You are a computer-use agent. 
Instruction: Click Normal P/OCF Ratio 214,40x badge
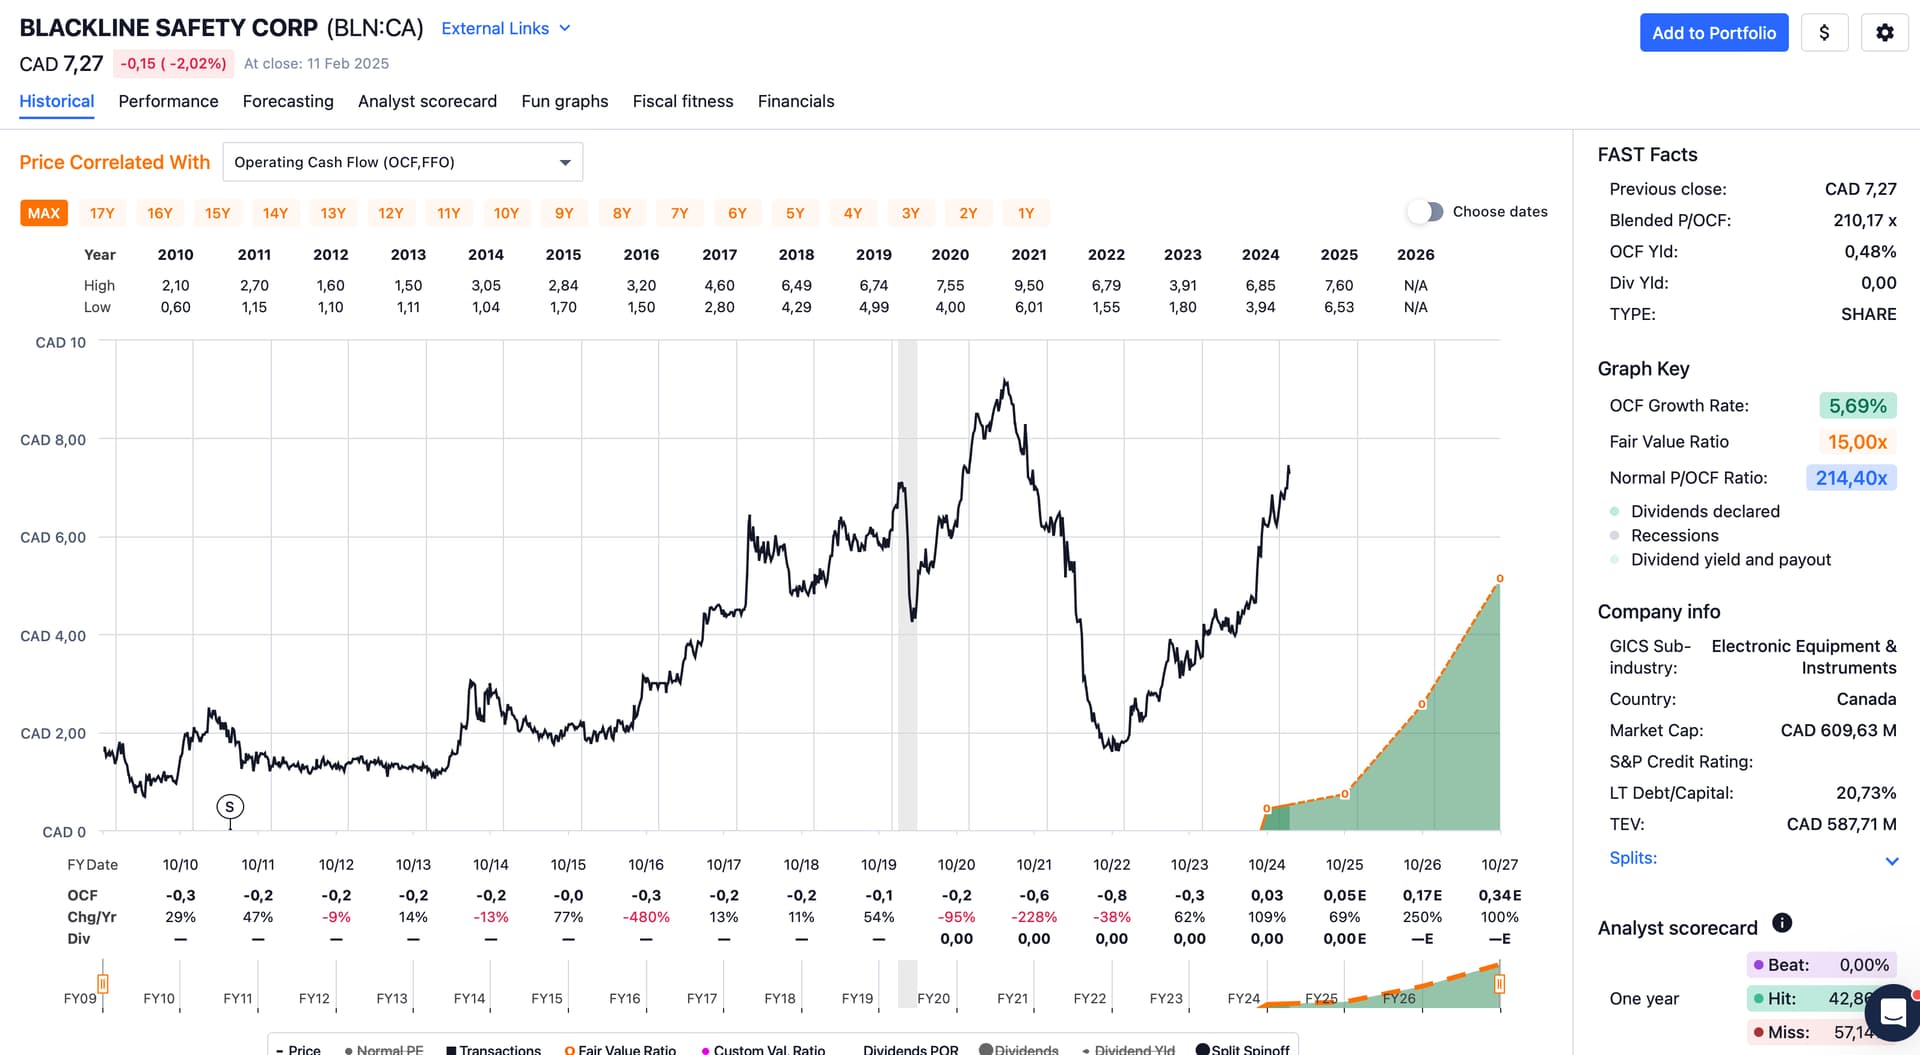(1851, 478)
